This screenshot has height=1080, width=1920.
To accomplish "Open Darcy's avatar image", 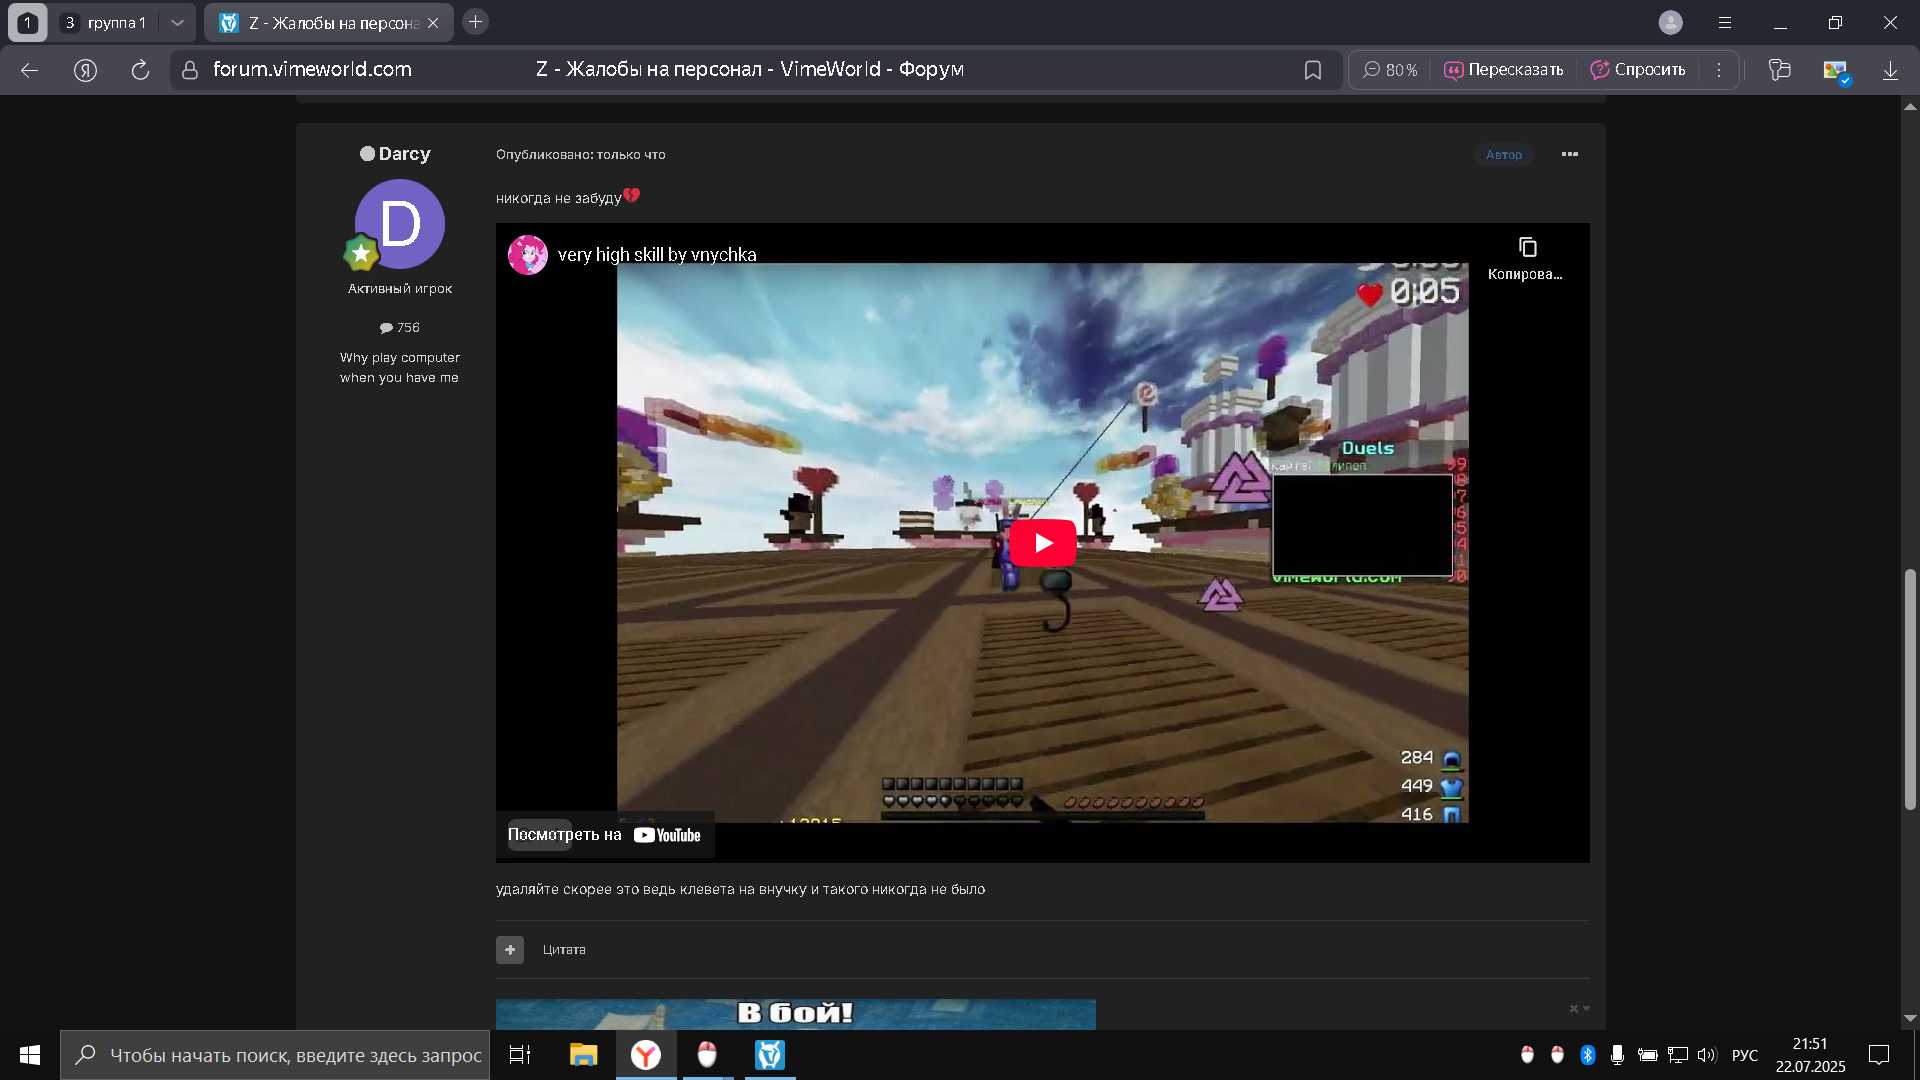I will [400, 224].
